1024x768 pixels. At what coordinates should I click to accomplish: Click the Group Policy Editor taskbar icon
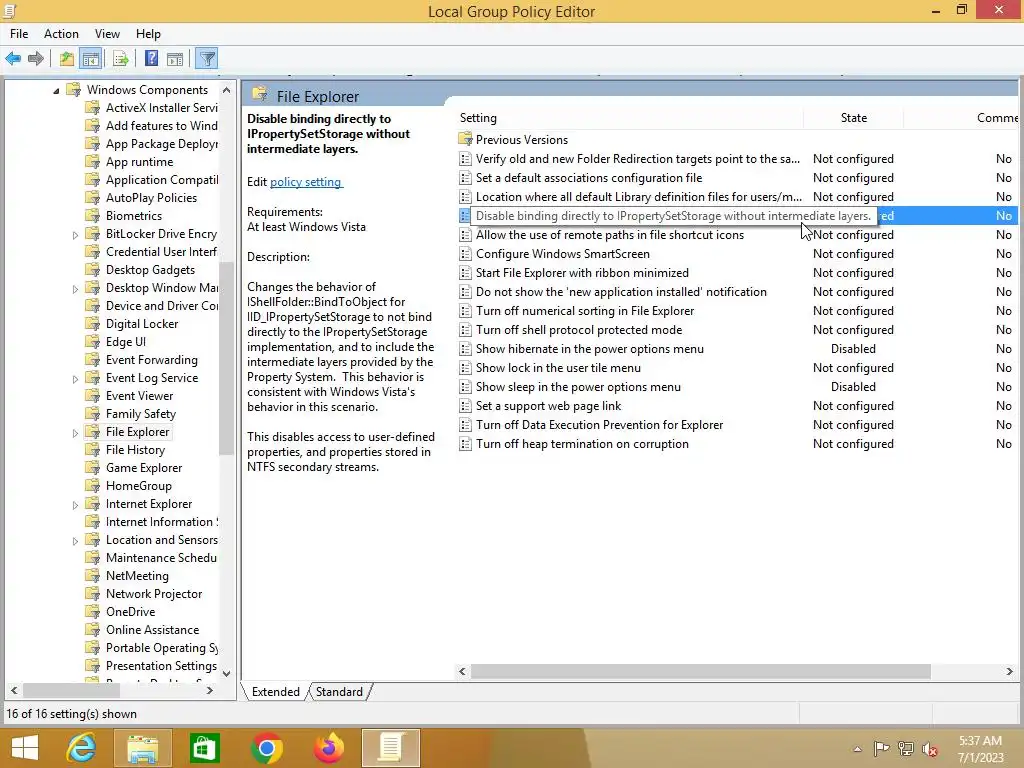pyautogui.click(x=391, y=748)
